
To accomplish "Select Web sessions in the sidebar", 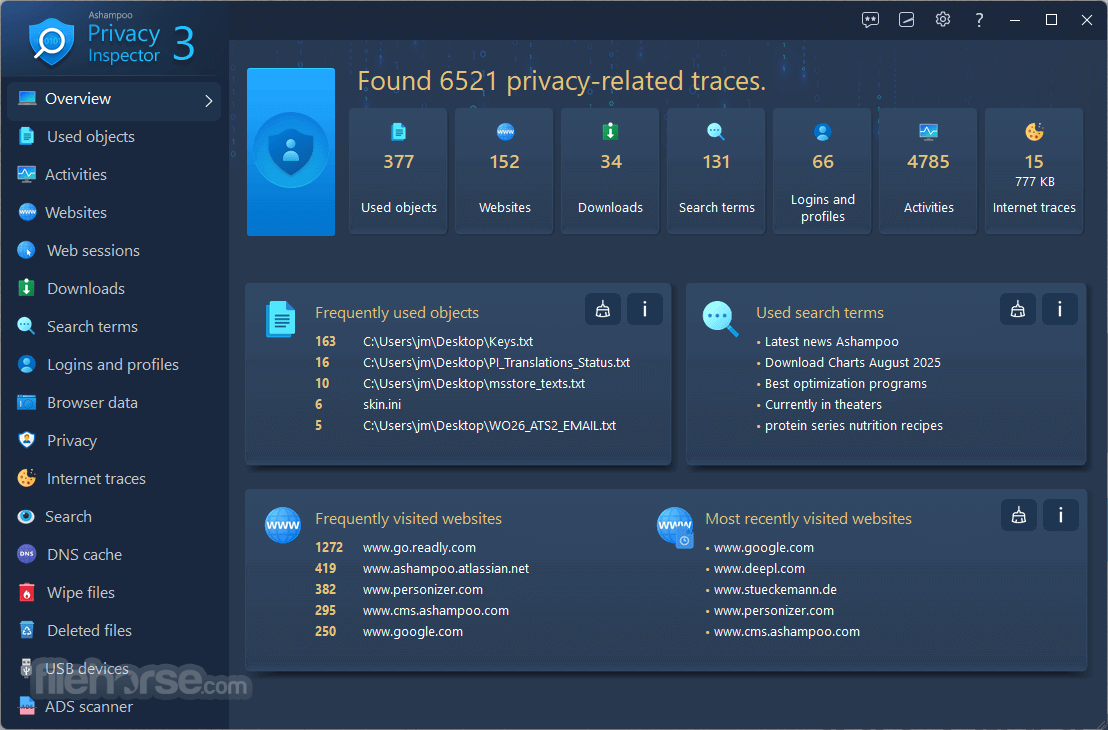I will pos(93,251).
